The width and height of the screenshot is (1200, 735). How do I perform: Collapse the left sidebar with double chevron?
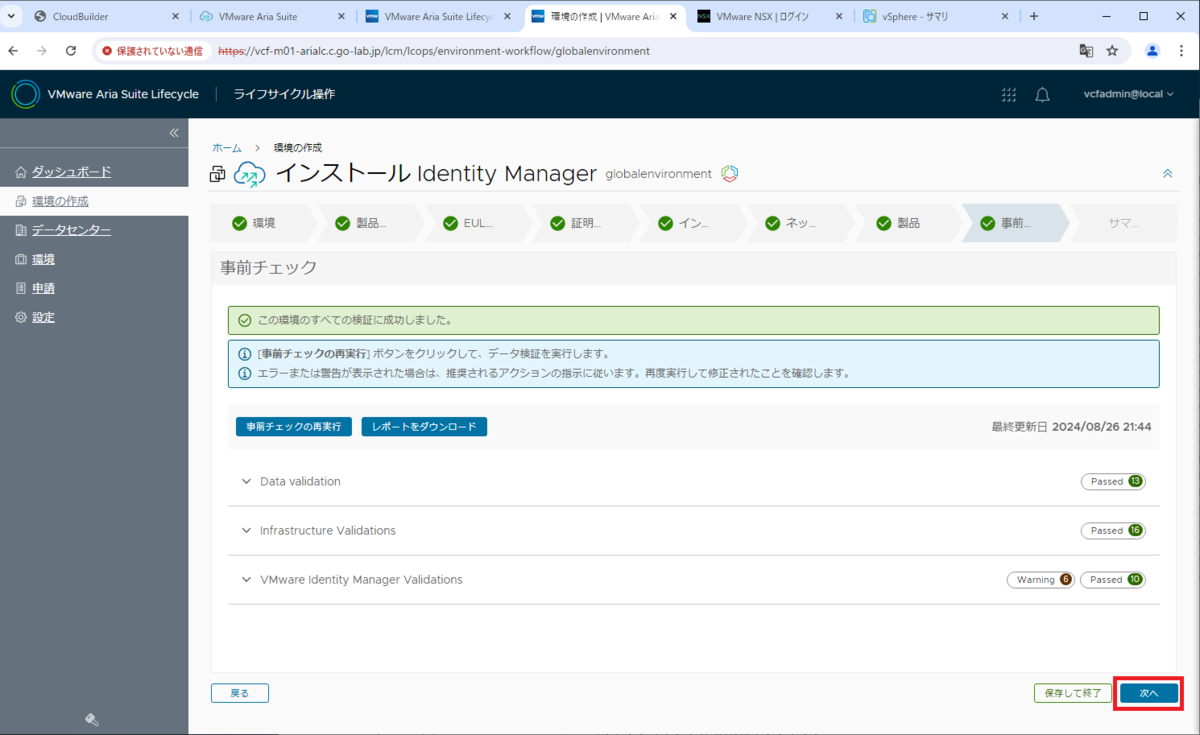173,133
